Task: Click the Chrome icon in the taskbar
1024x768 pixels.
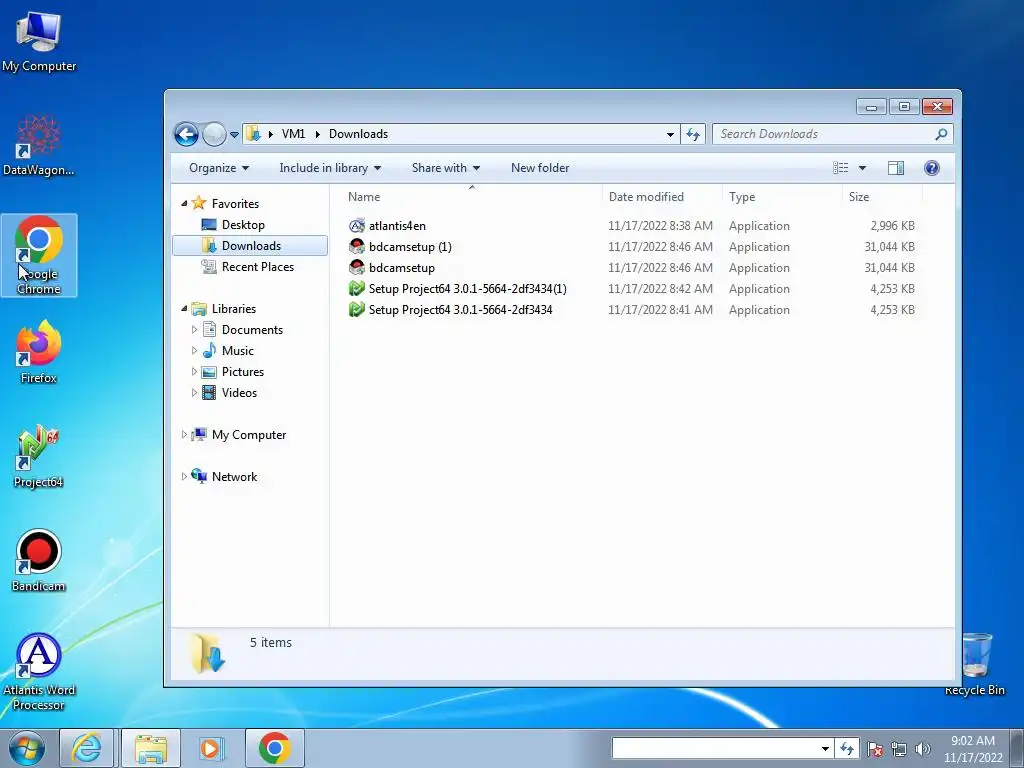Action: pos(274,748)
